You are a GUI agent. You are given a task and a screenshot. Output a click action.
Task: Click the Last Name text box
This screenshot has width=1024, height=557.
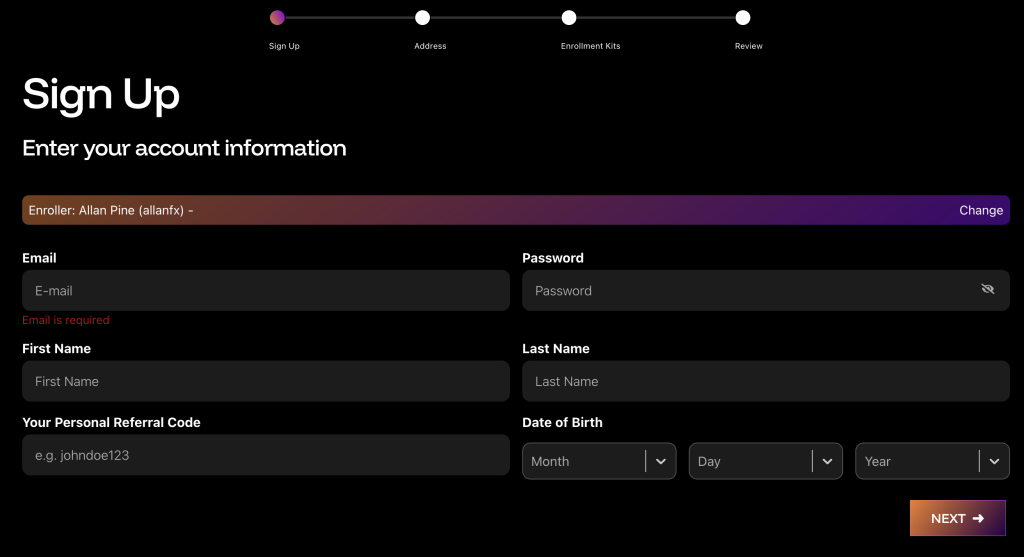pos(765,381)
